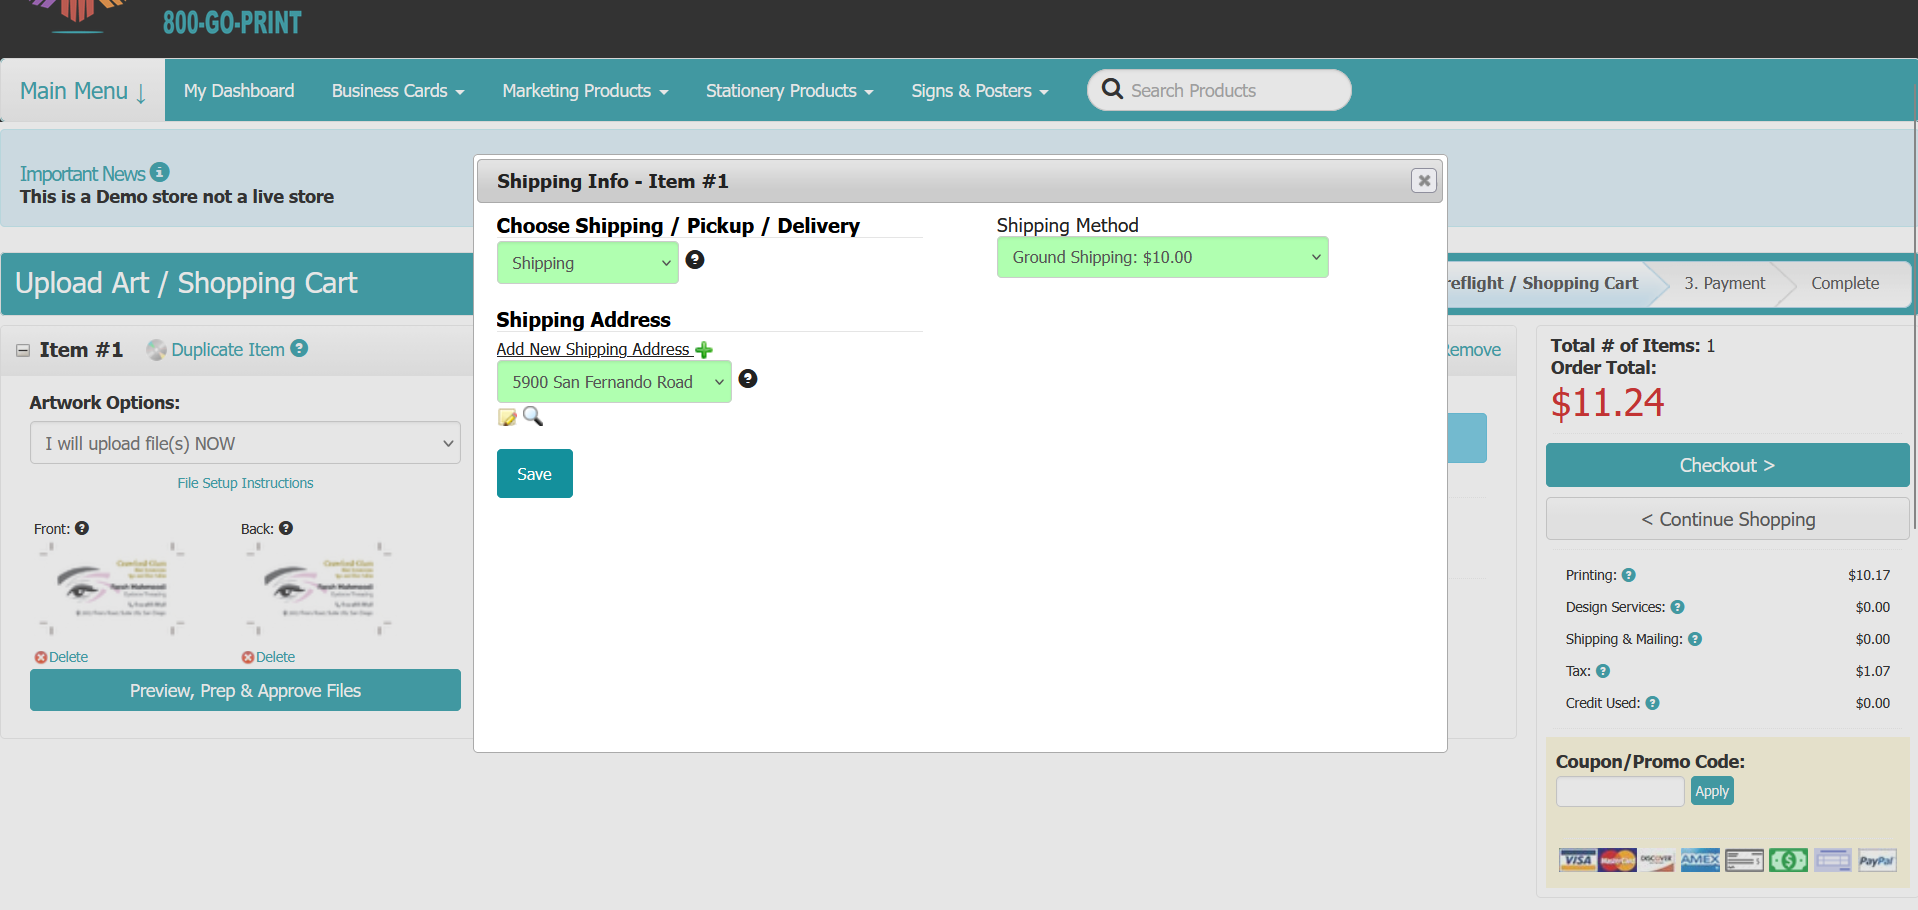Click the Coupon/Promo Code input field
Viewport: 1918px width, 910px height.
1619,791
